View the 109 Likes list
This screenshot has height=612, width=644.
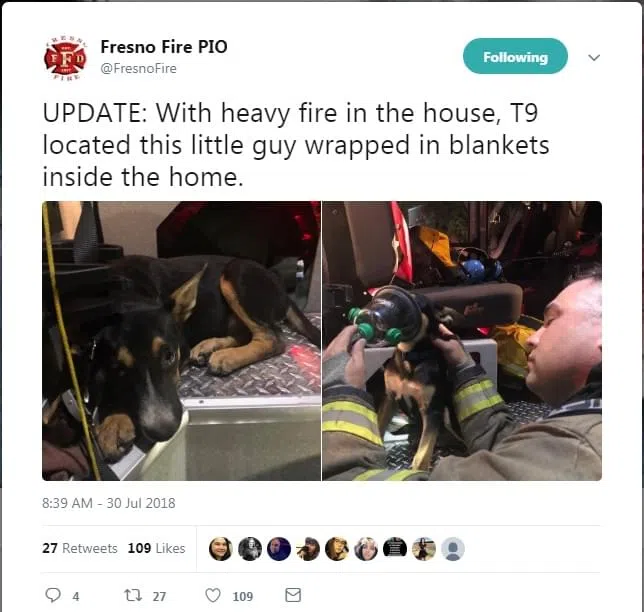tap(156, 548)
